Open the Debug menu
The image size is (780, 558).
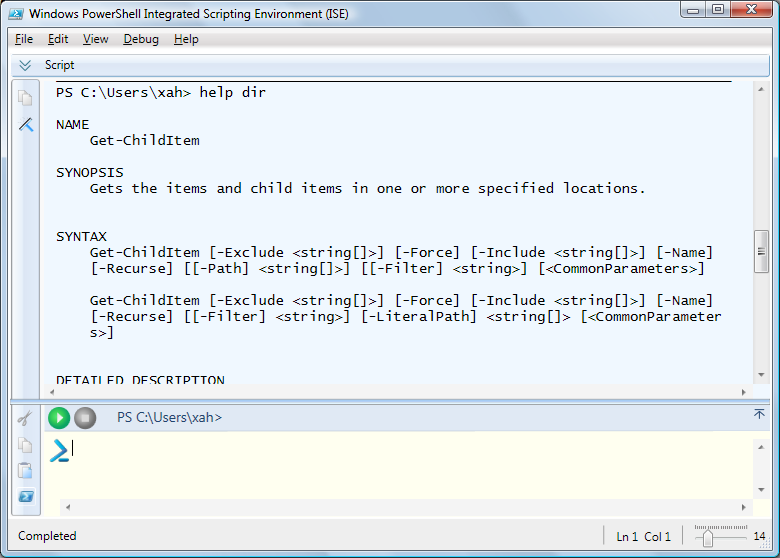coord(141,39)
